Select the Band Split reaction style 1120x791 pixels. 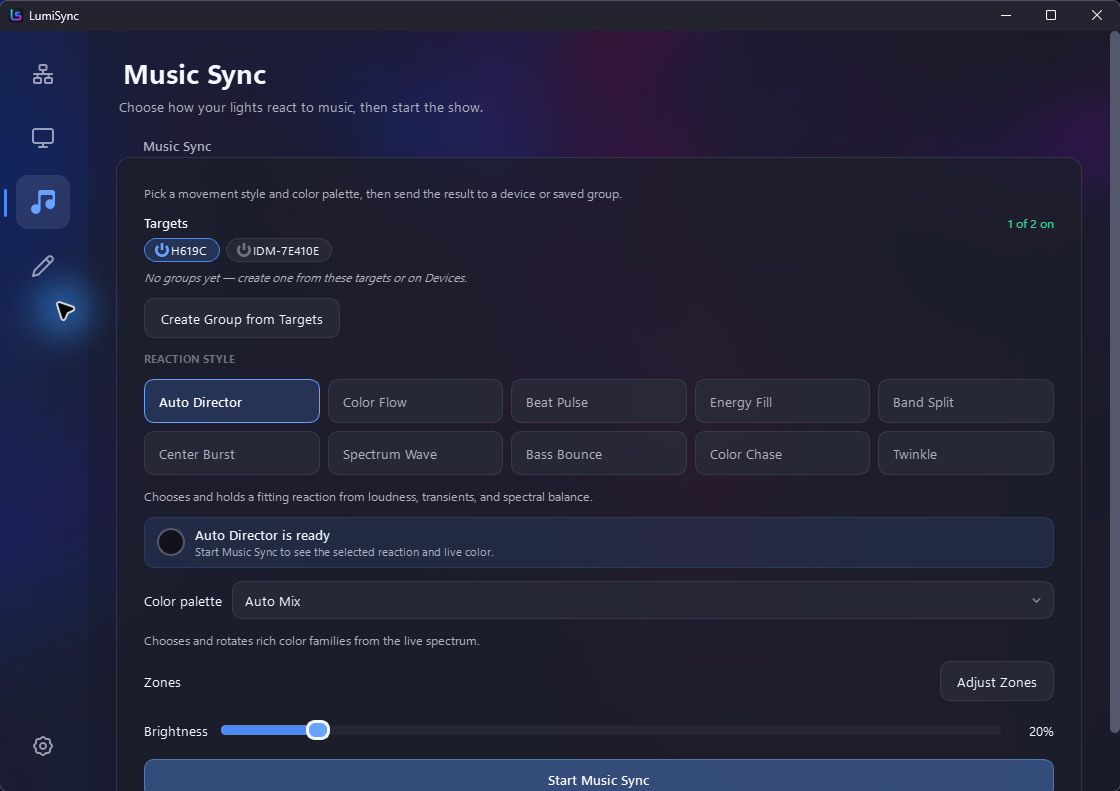click(966, 402)
